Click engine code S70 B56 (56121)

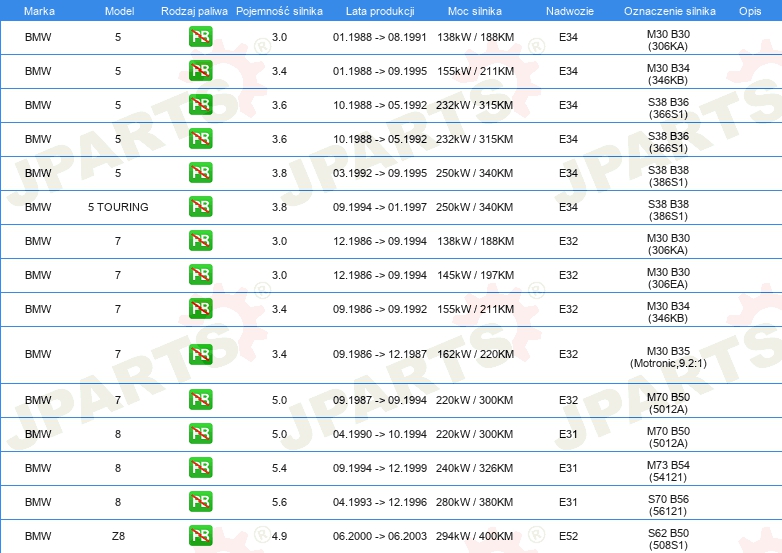(668, 505)
